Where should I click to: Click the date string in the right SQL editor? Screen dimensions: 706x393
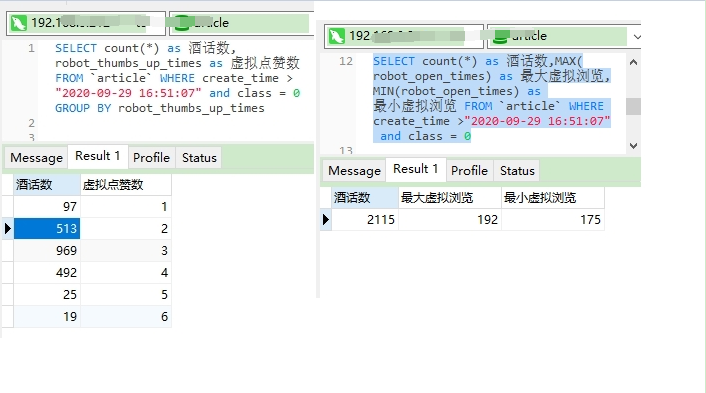(x=538, y=122)
